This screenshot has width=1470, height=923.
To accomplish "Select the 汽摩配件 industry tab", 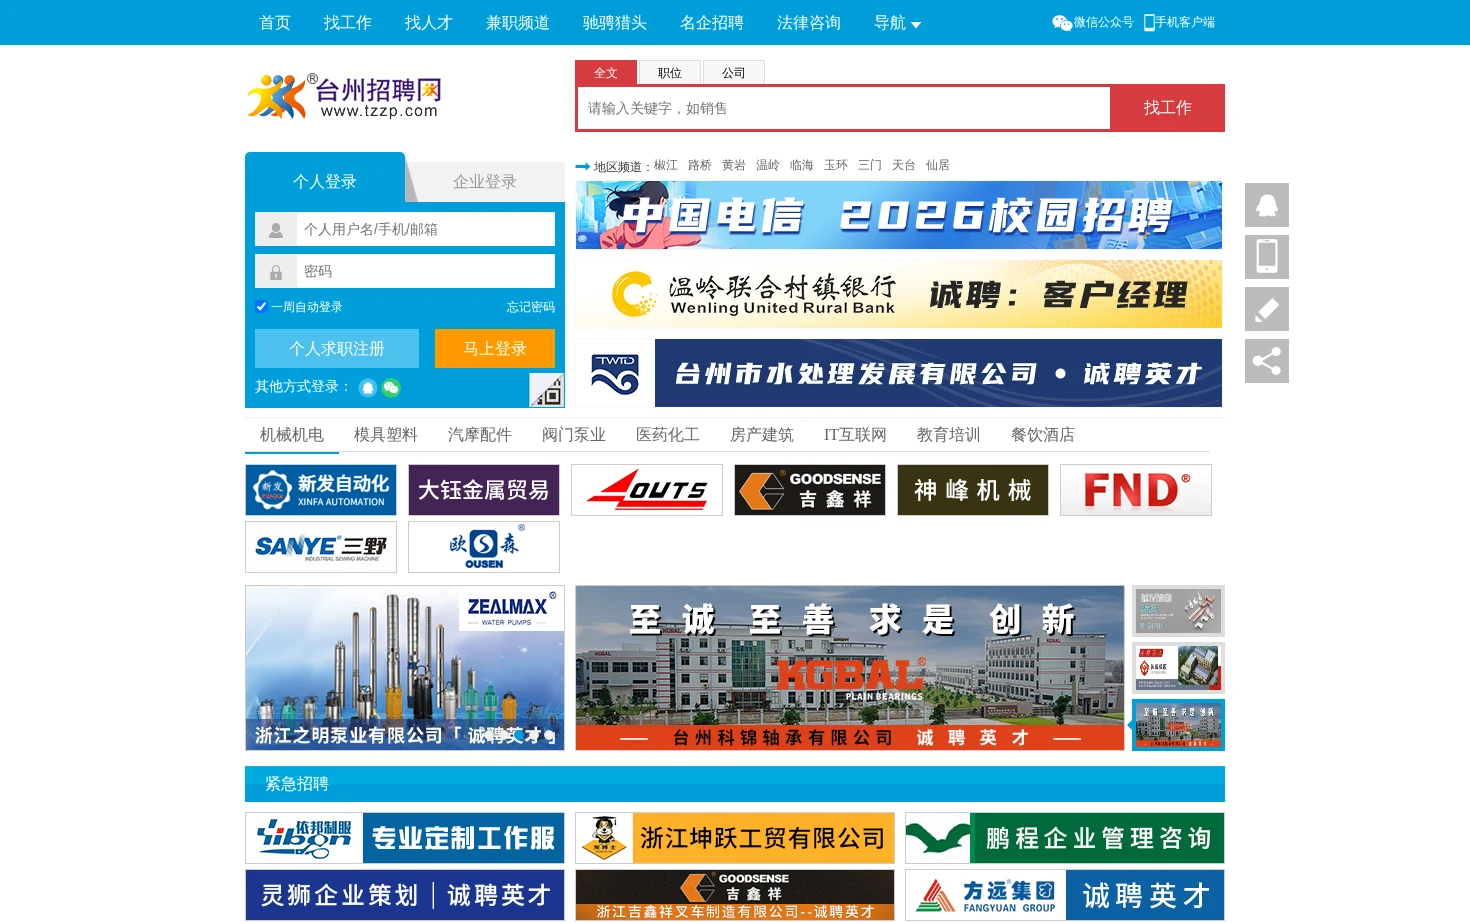I will 480,435.
